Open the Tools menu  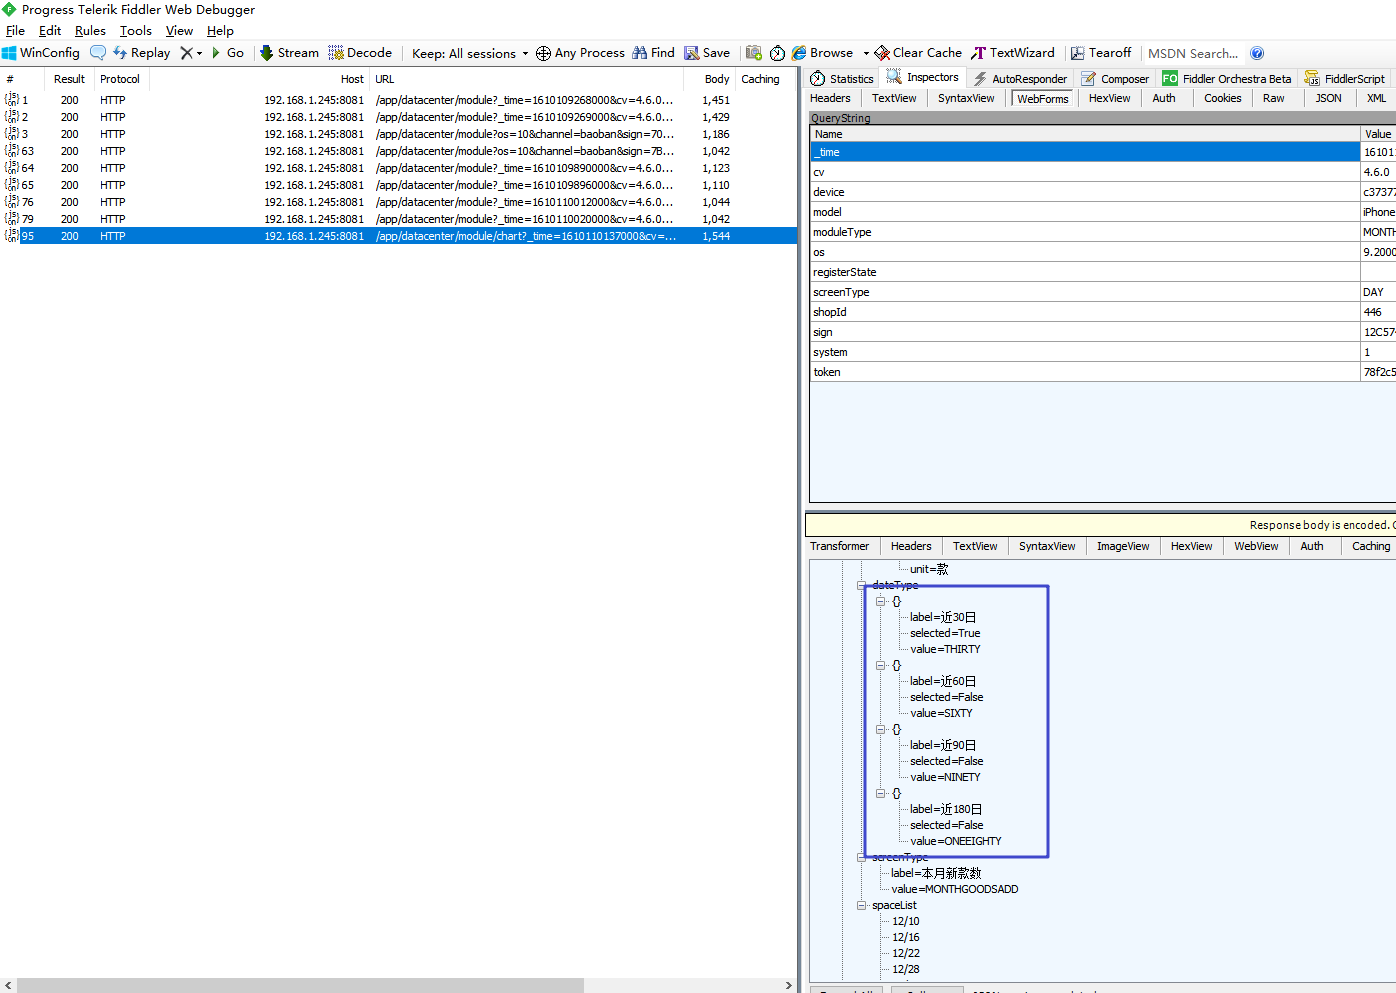tap(136, 31)
